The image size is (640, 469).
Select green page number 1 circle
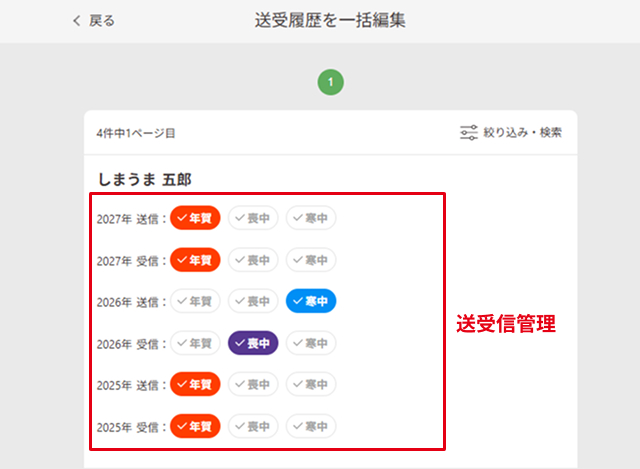click(x=331, y=82)
